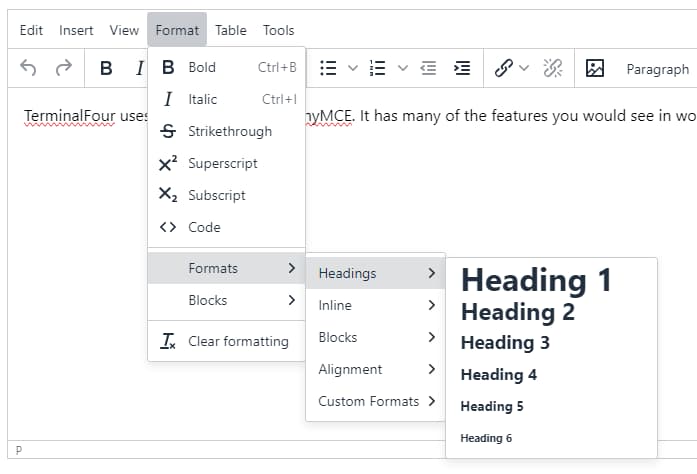This screenshot has height=474, width=697.
Task: Click the insert link icon
Action: (x=503, y=68)
